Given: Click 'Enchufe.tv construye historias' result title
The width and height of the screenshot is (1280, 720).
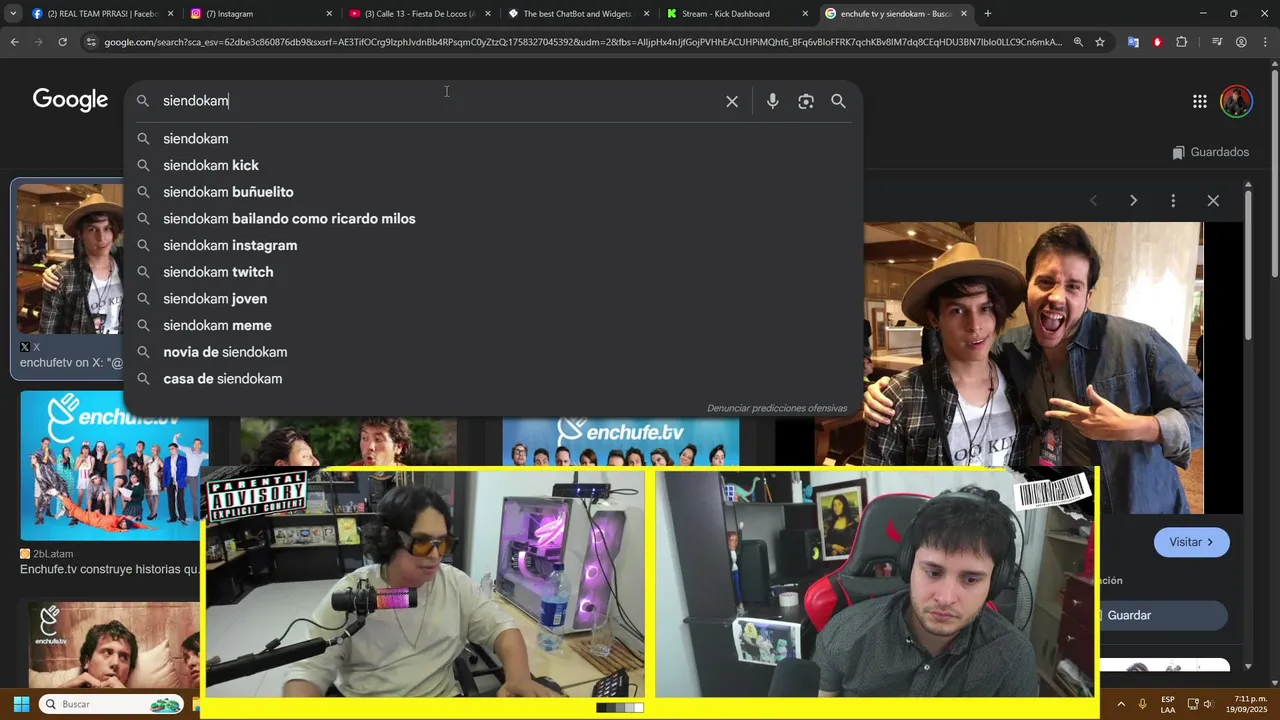Looking at the screenshot, I should [110, 569].
